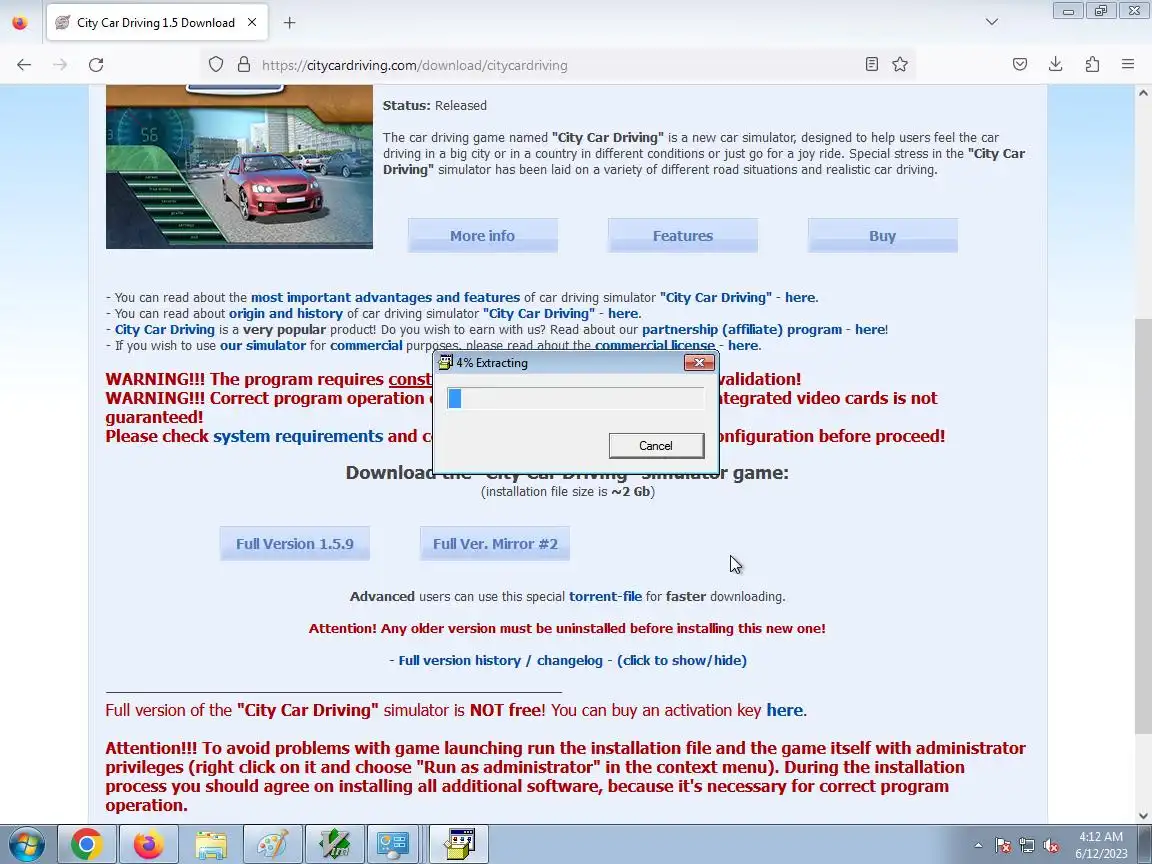Launch Chrome from the taskbar
This screenshot has height=864, width=1152.
[86, 844]
